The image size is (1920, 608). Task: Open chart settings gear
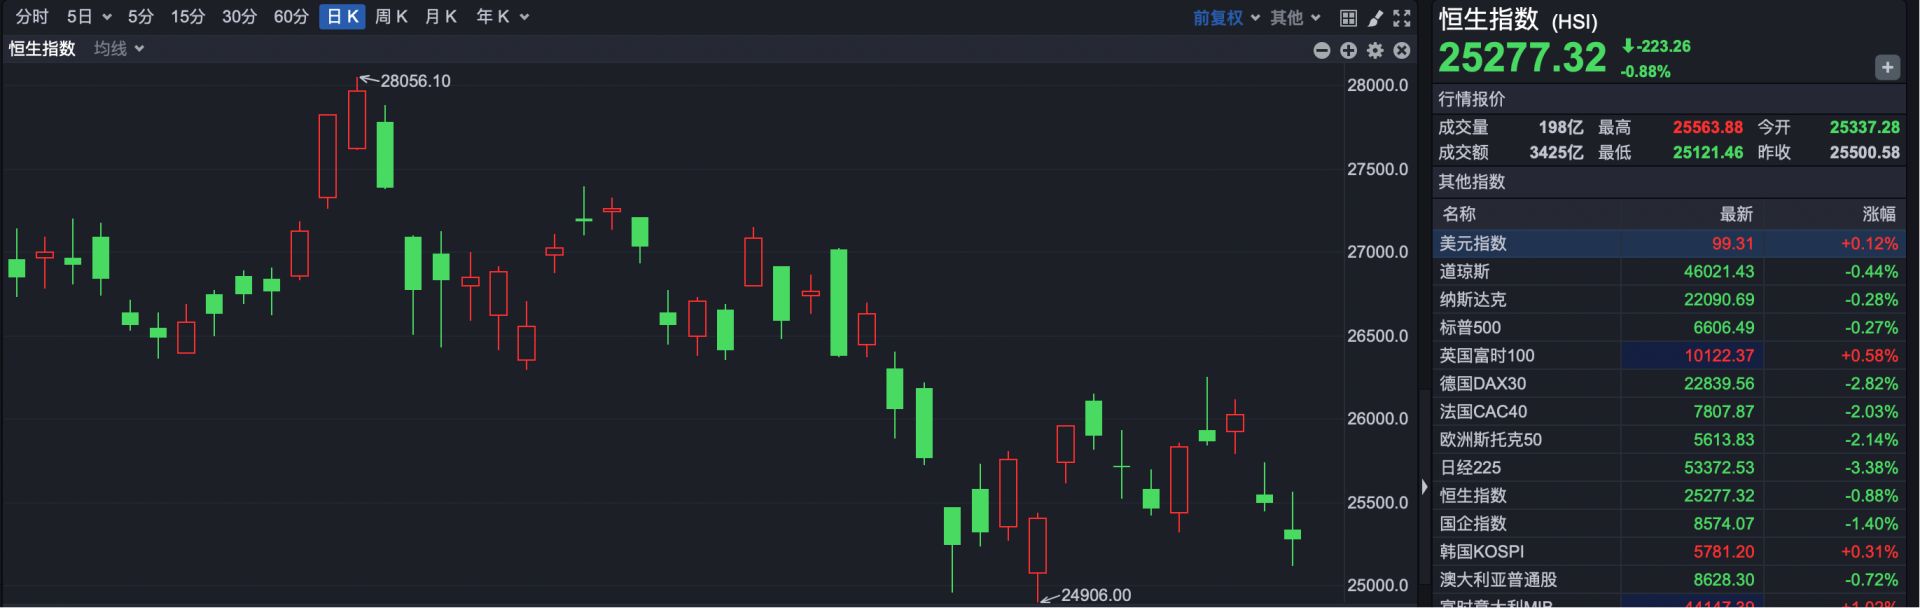tap(1375, 50)
